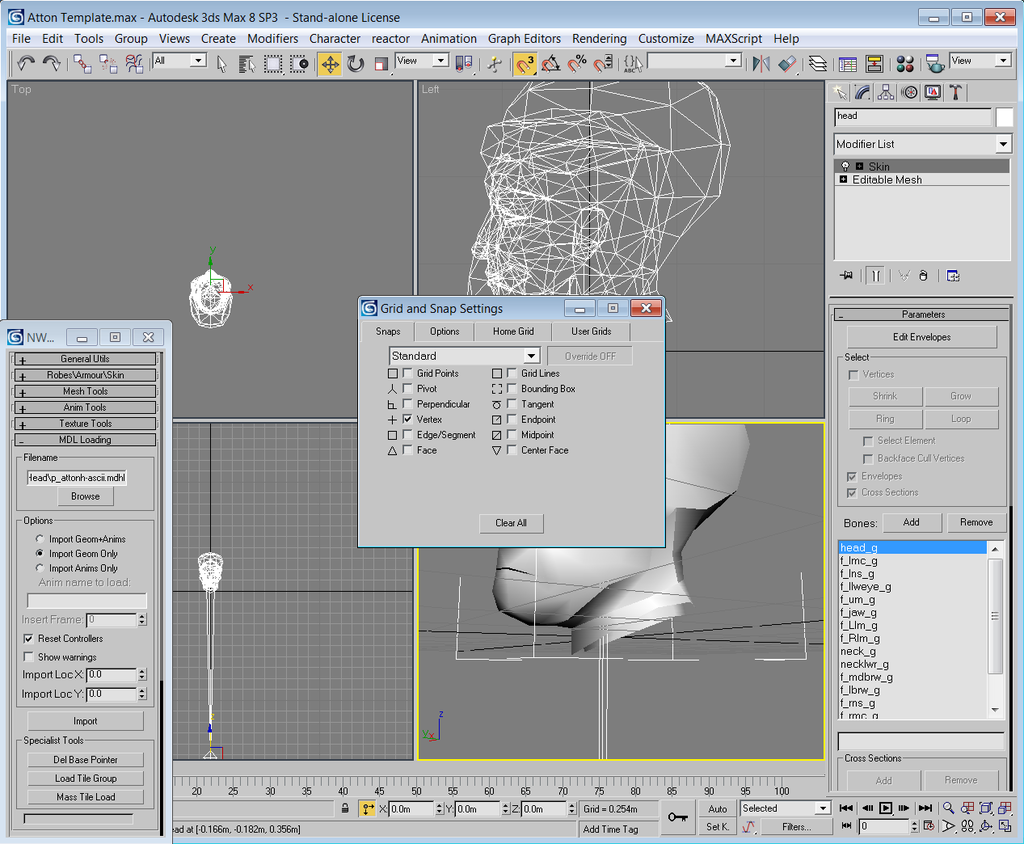Switch to the Motion command panel icon

[x=909, y=93]
